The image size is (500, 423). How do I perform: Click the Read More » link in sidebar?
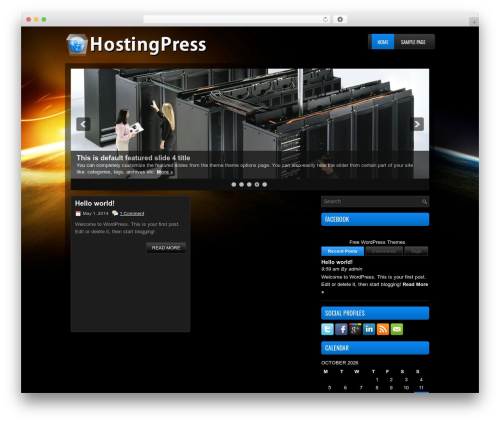[415, 284]
